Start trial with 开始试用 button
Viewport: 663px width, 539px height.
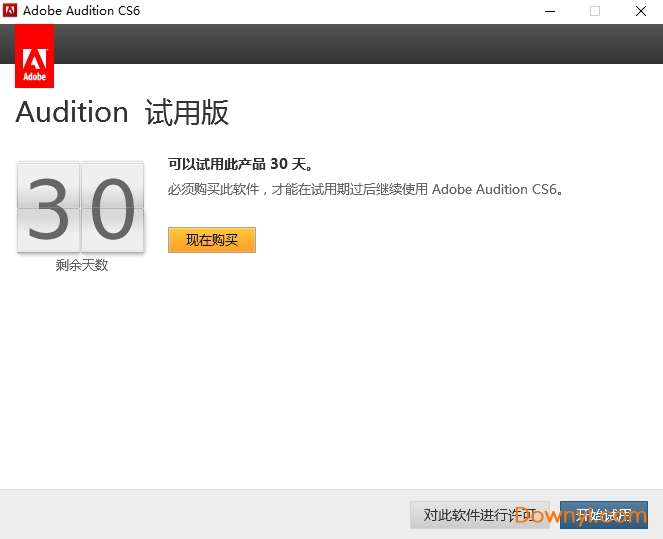coord(604,515)
